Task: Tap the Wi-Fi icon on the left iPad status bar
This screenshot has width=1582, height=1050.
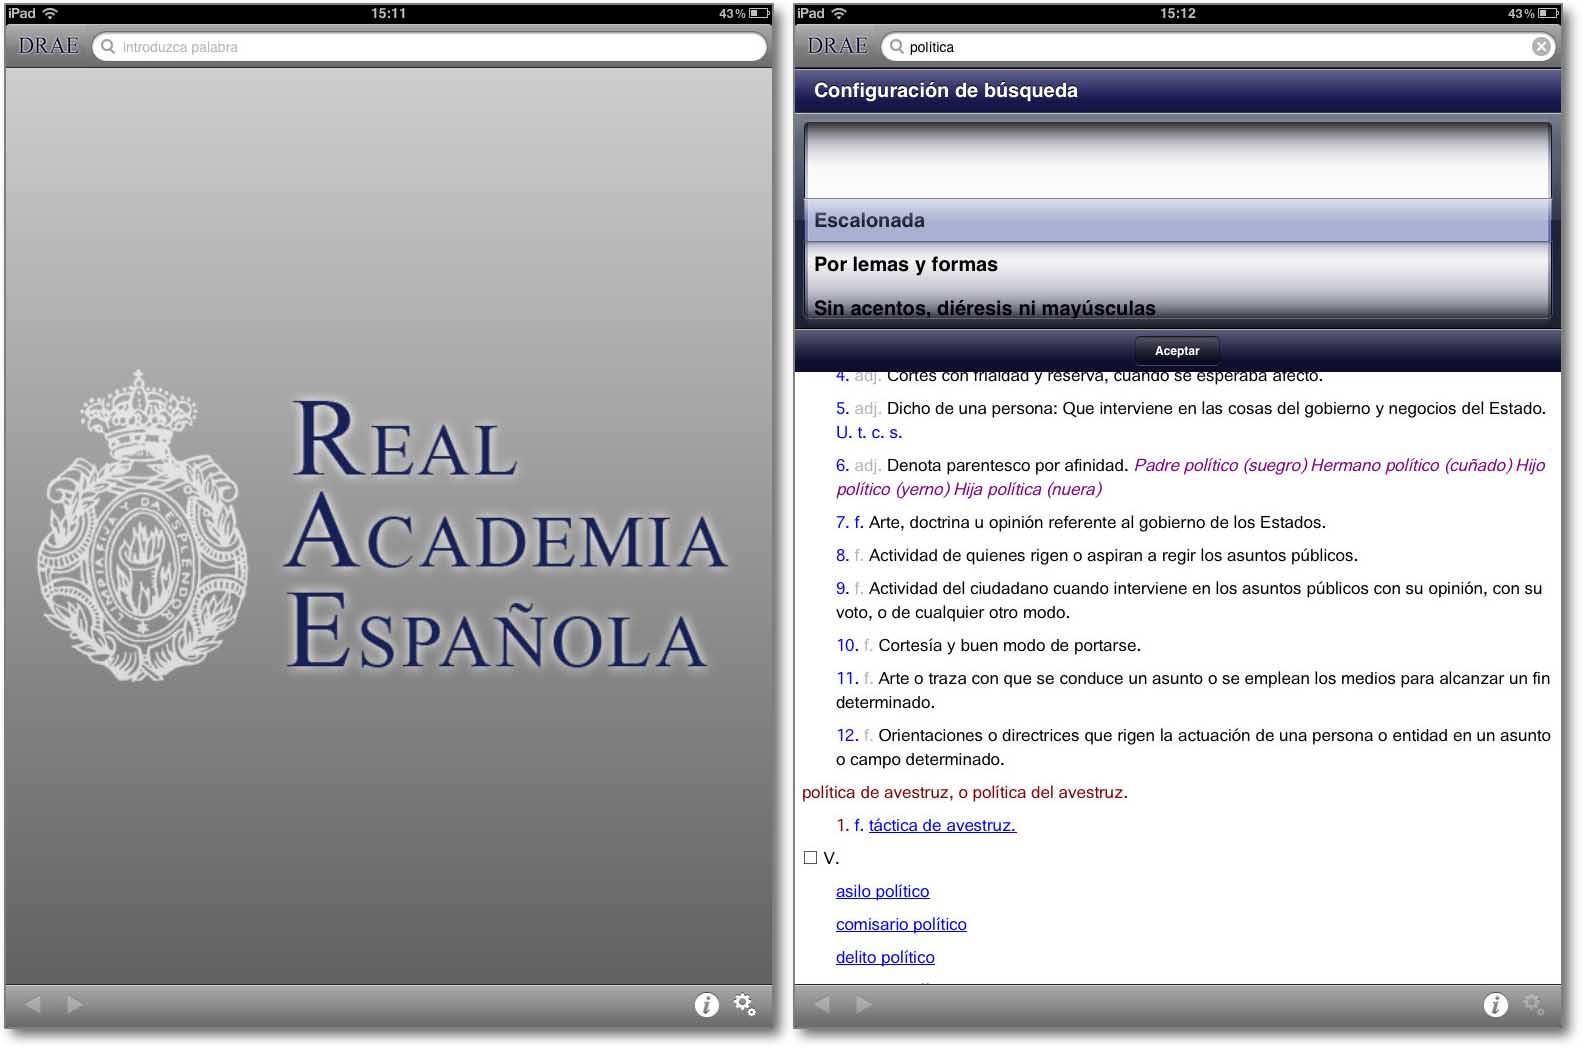Action: point(50,13)
